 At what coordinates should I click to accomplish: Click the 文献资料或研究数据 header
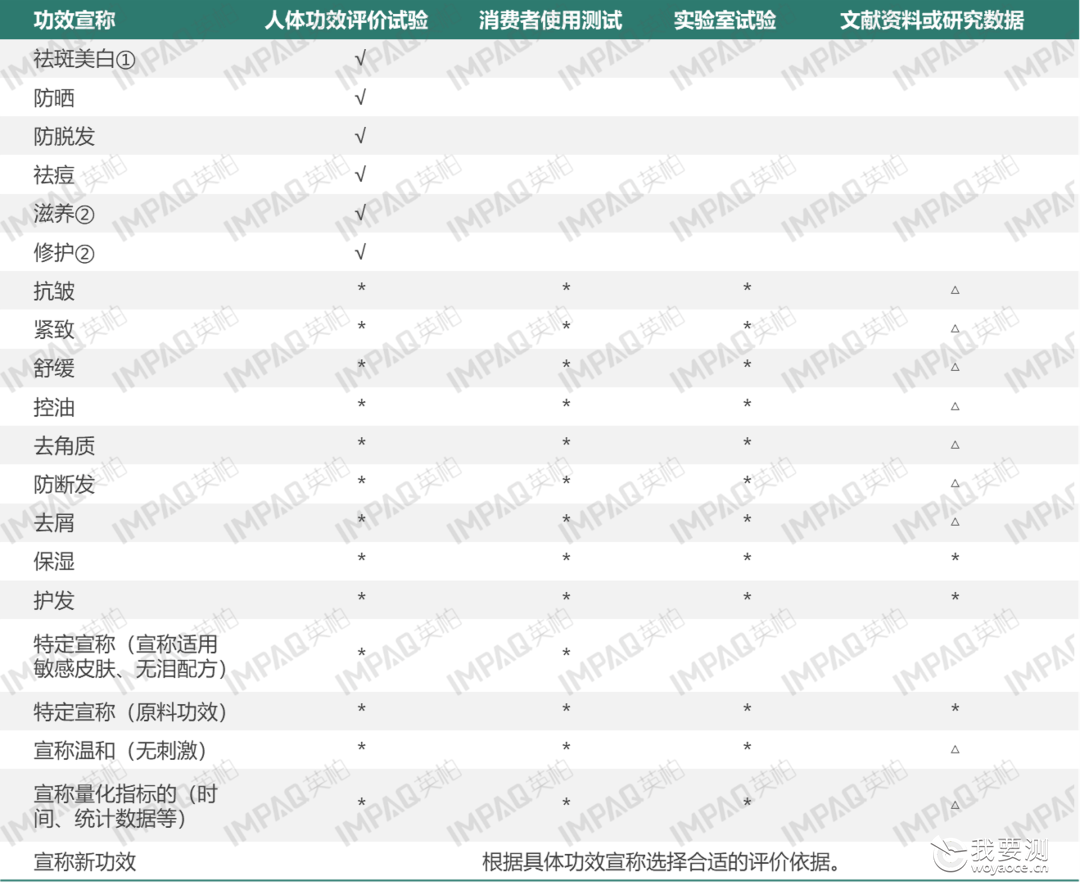[x=932, y=20]
